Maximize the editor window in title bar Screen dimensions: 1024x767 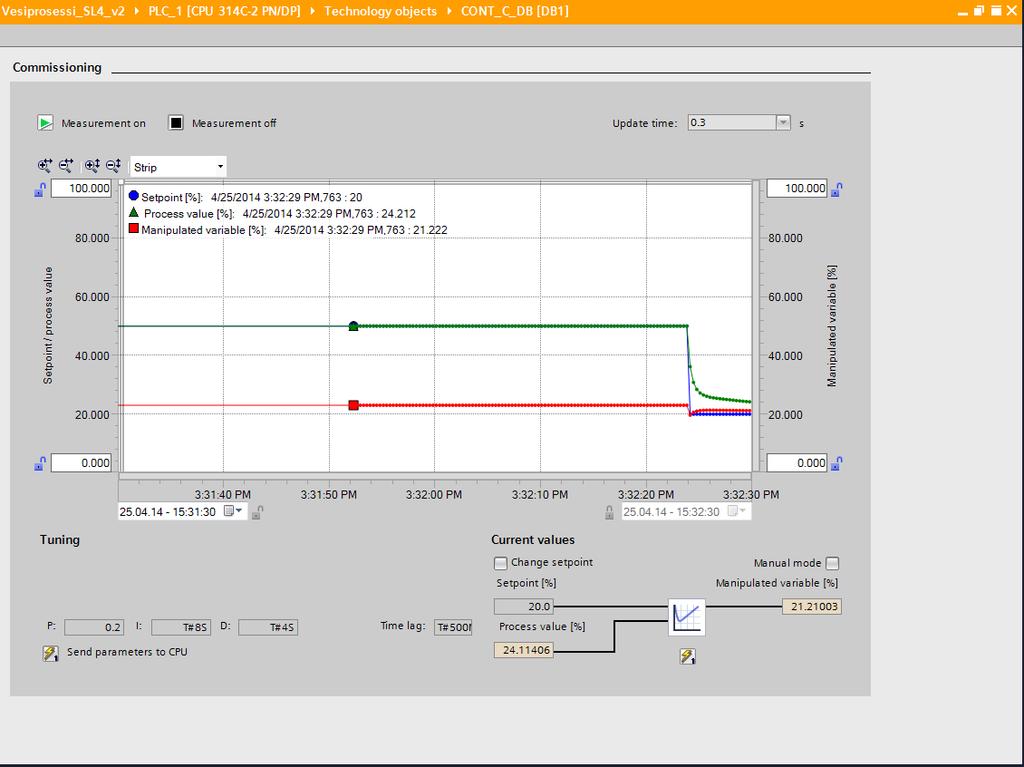coord(996,10)
